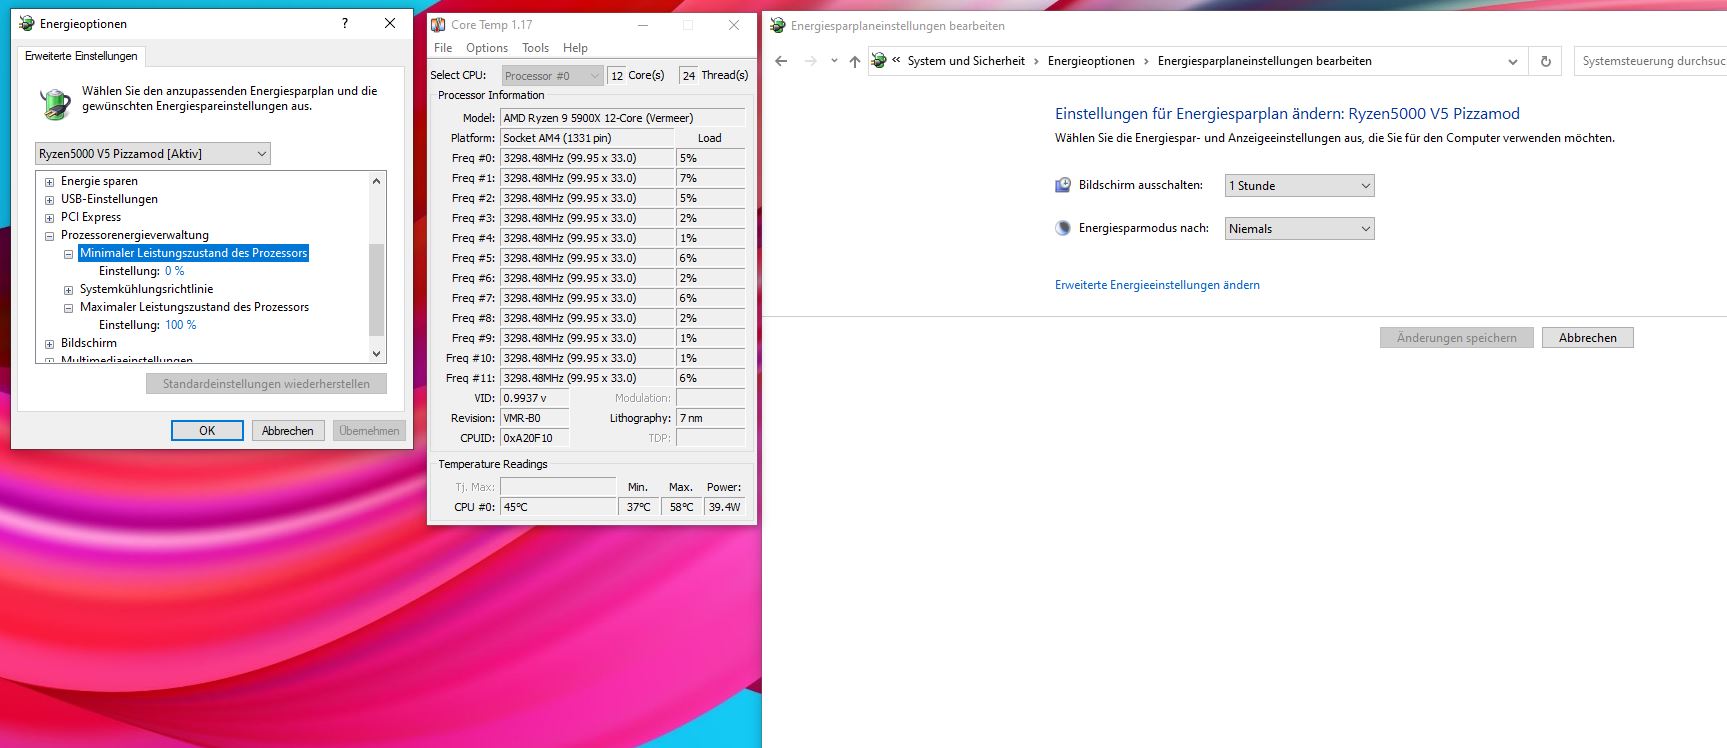
Task: Click the scroll down arrow in settings tree
Action: [x=376, y=353]
